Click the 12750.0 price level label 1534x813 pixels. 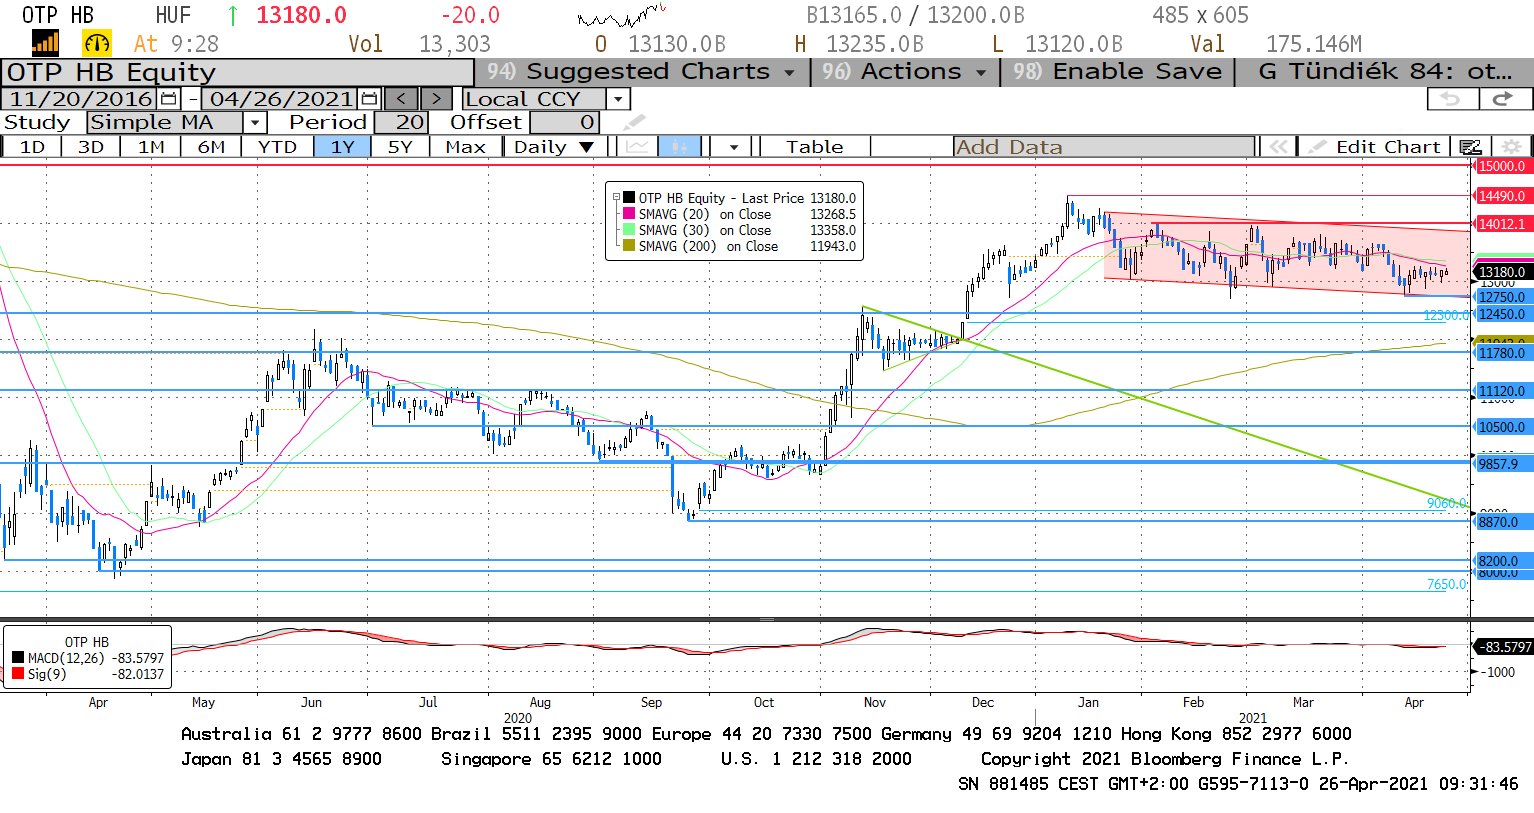(1502, 297)
